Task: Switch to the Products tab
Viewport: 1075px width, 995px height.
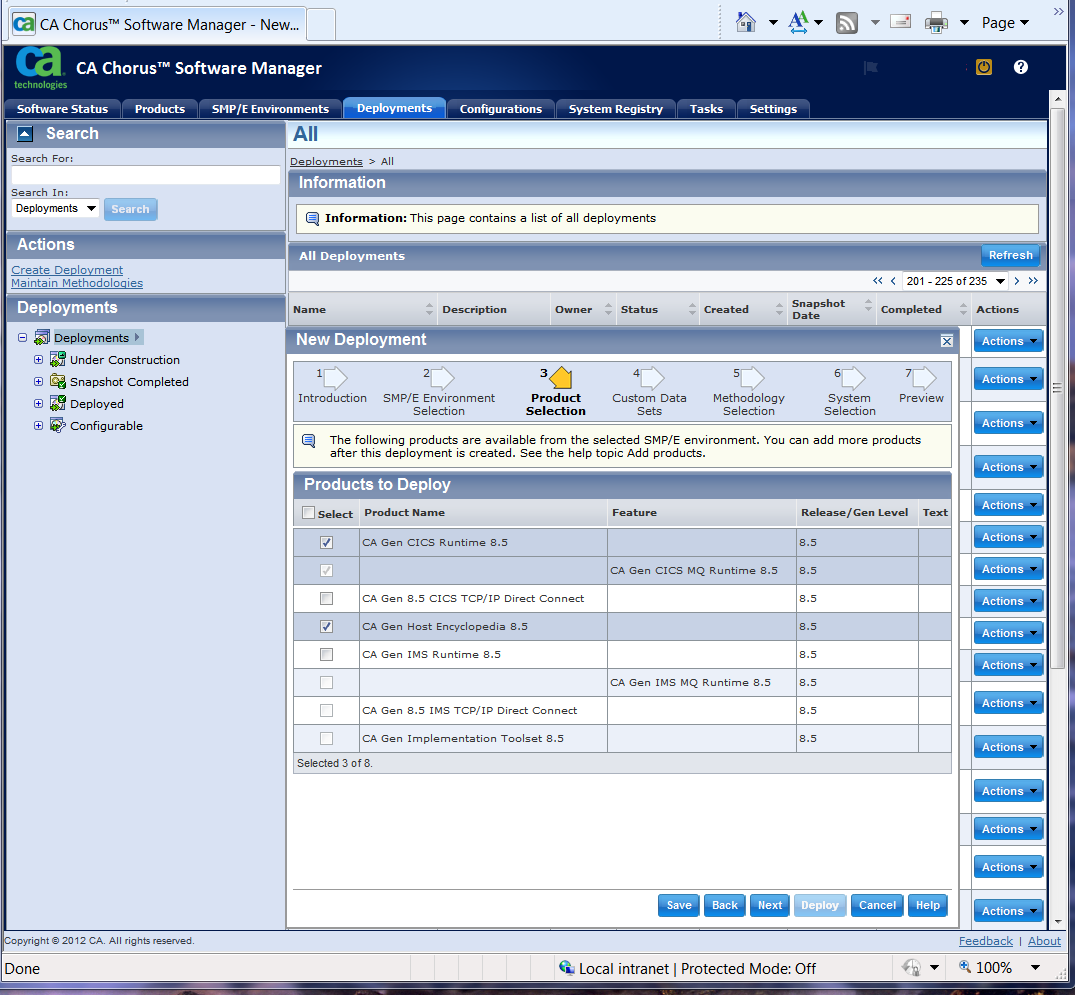Action: point(160,109)
